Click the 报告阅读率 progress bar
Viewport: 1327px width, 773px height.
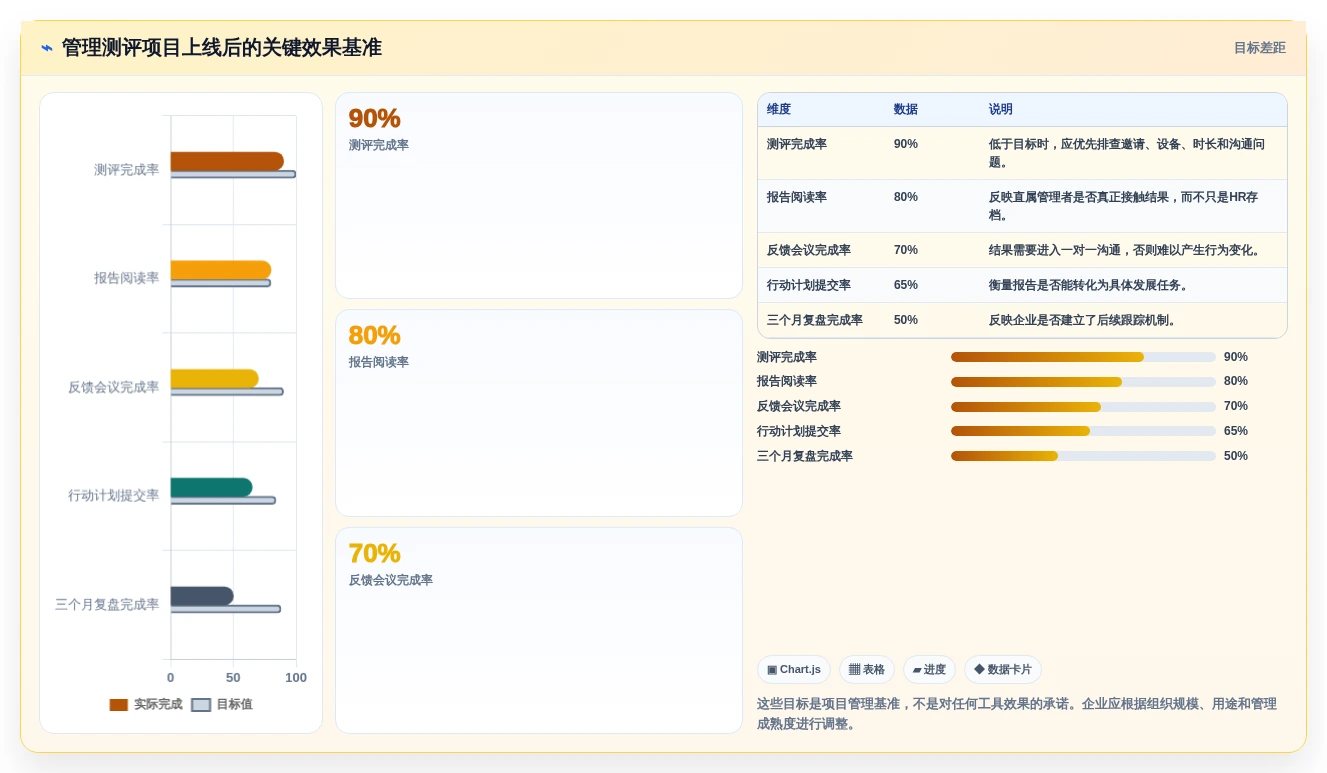click(x=1083, y=381)
